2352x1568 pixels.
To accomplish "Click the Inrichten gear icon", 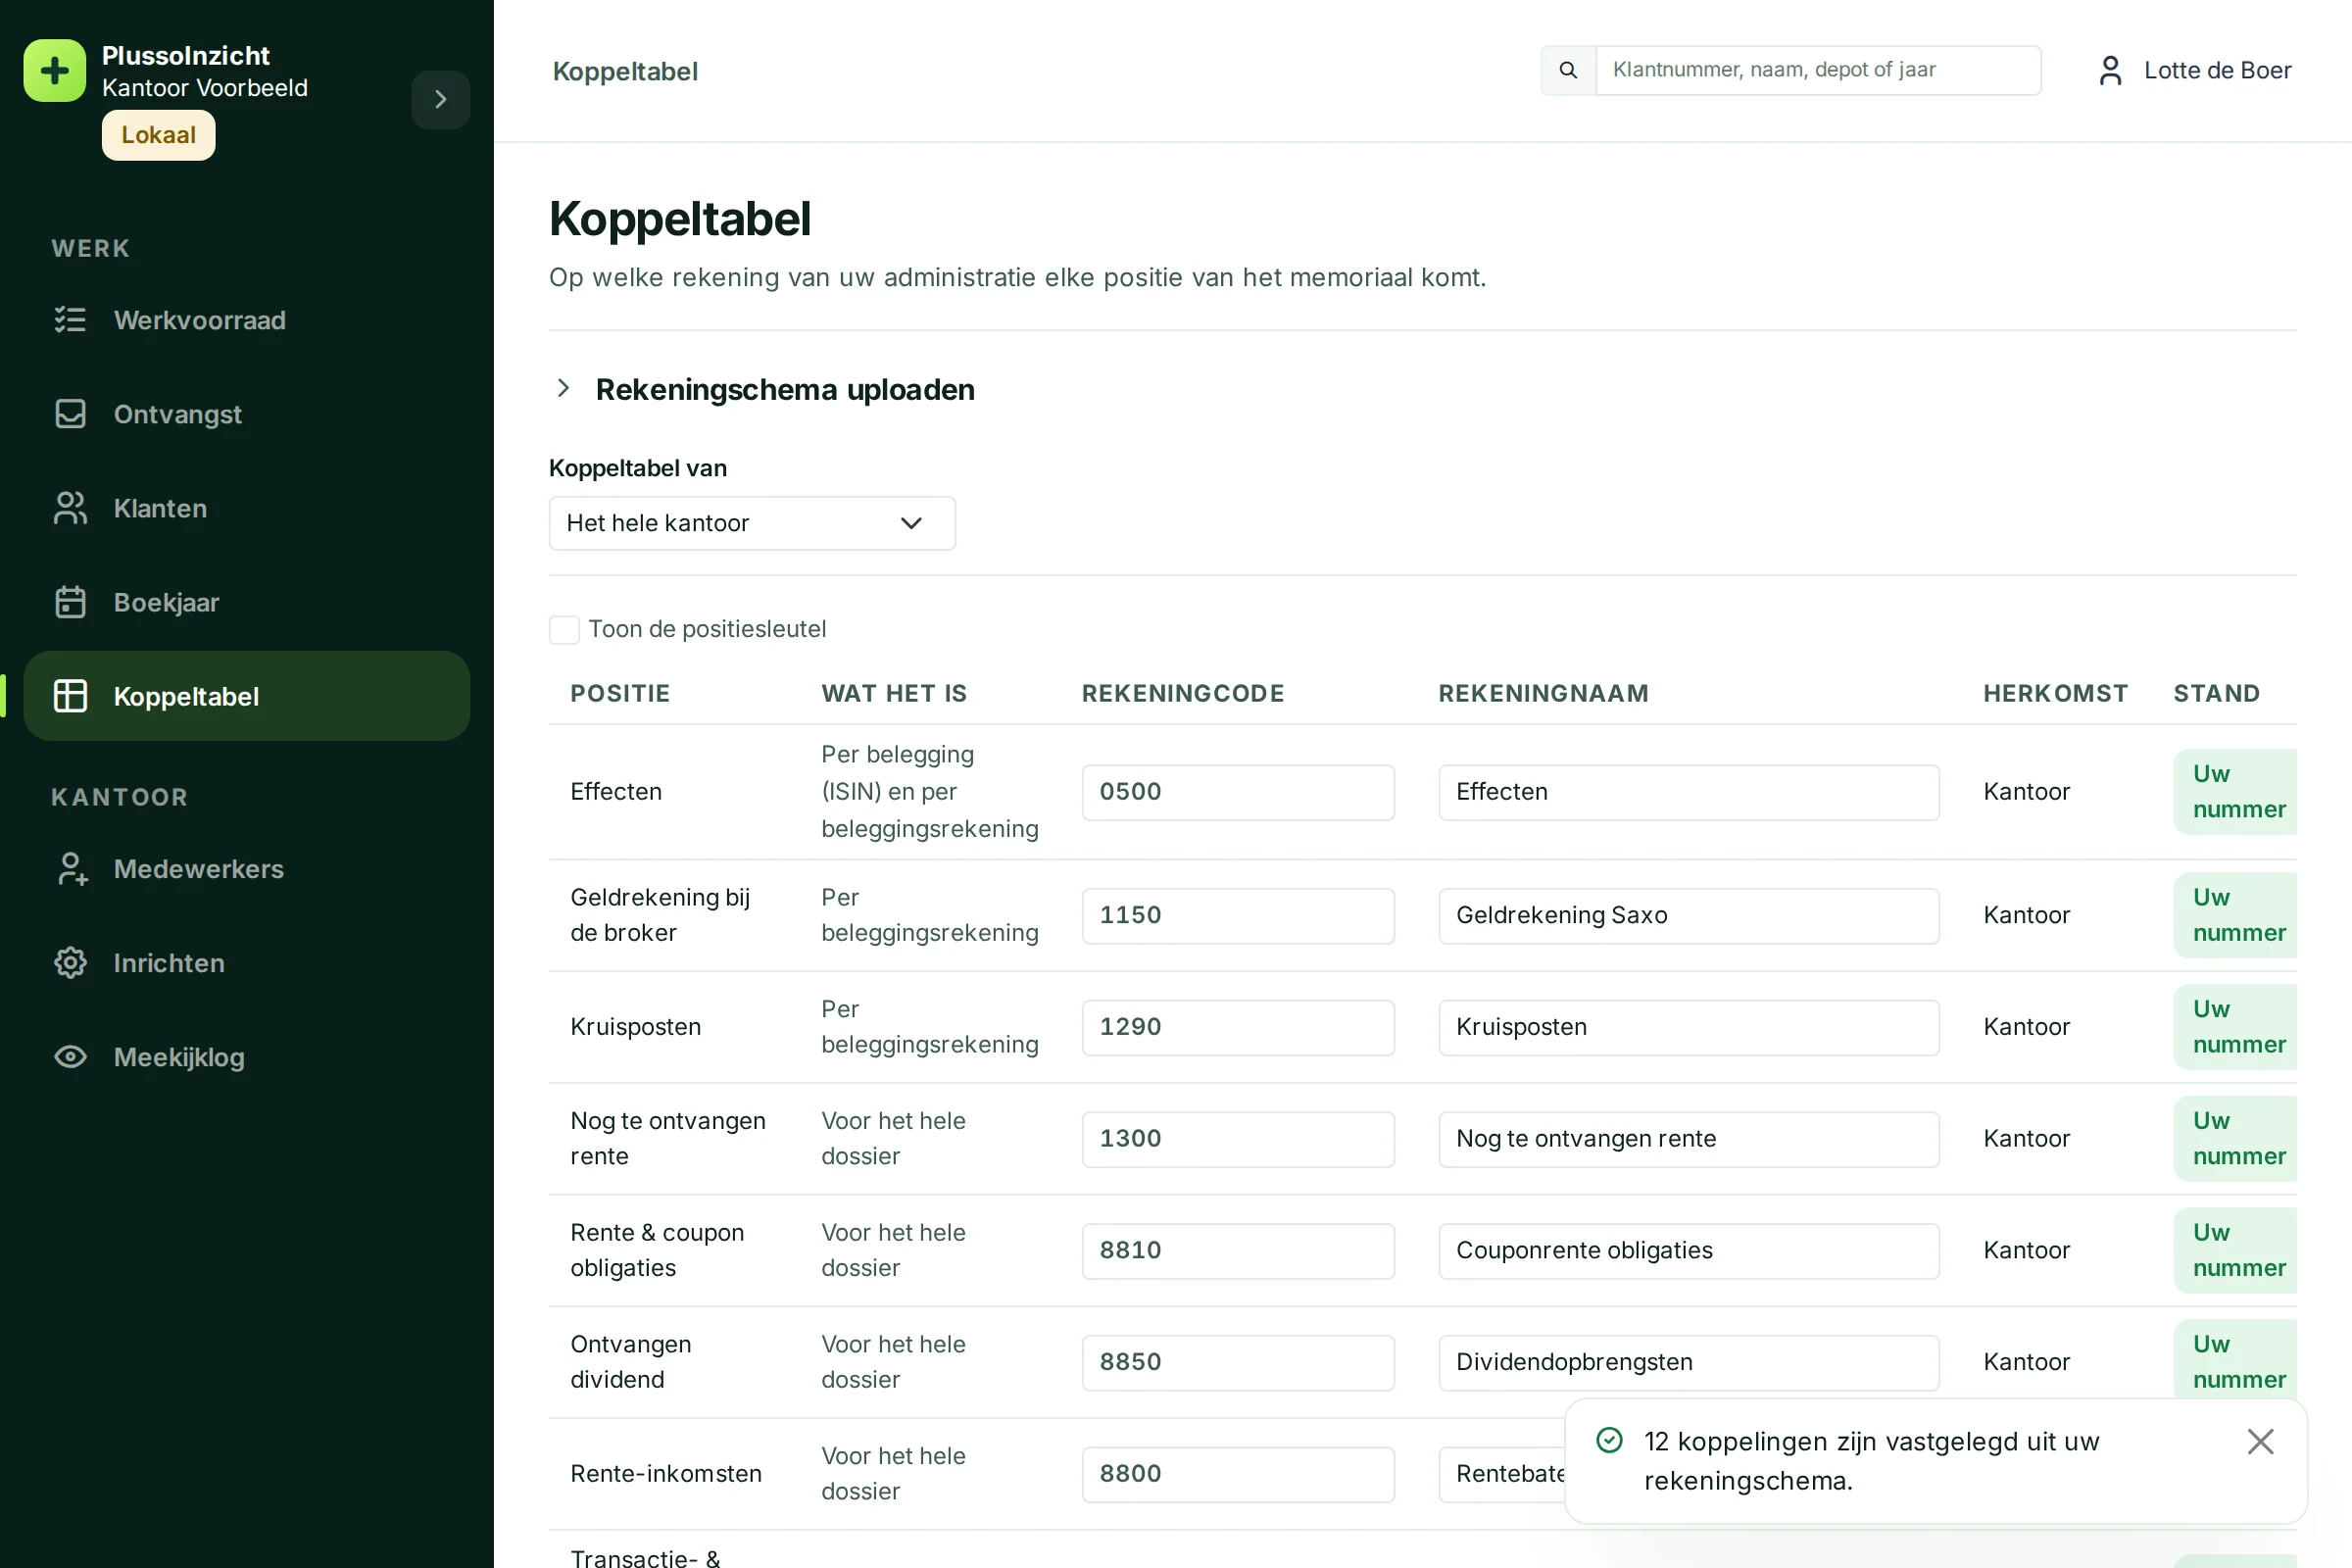I will 70,963.
